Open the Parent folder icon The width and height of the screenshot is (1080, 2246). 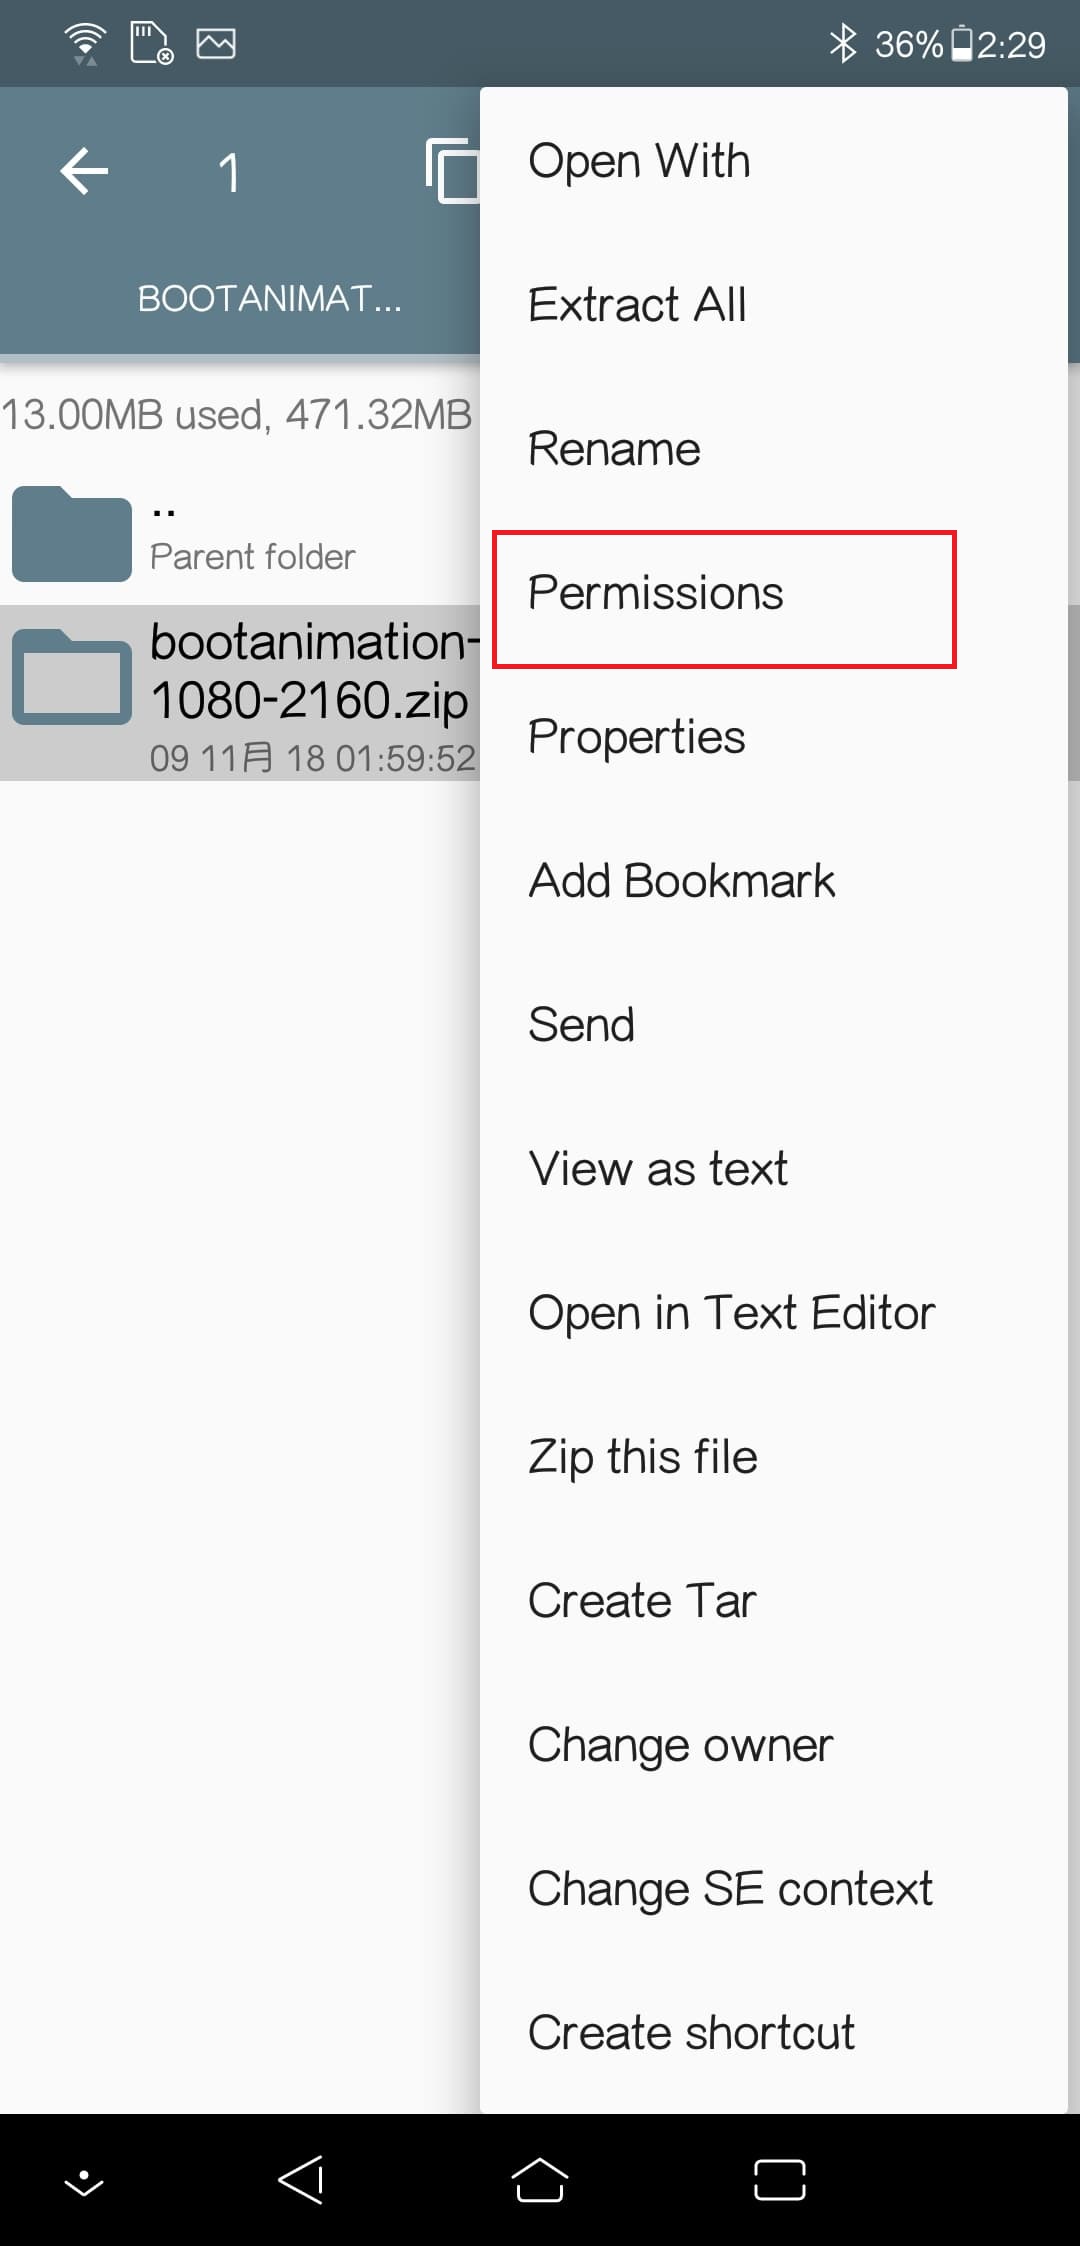point(72,533)
